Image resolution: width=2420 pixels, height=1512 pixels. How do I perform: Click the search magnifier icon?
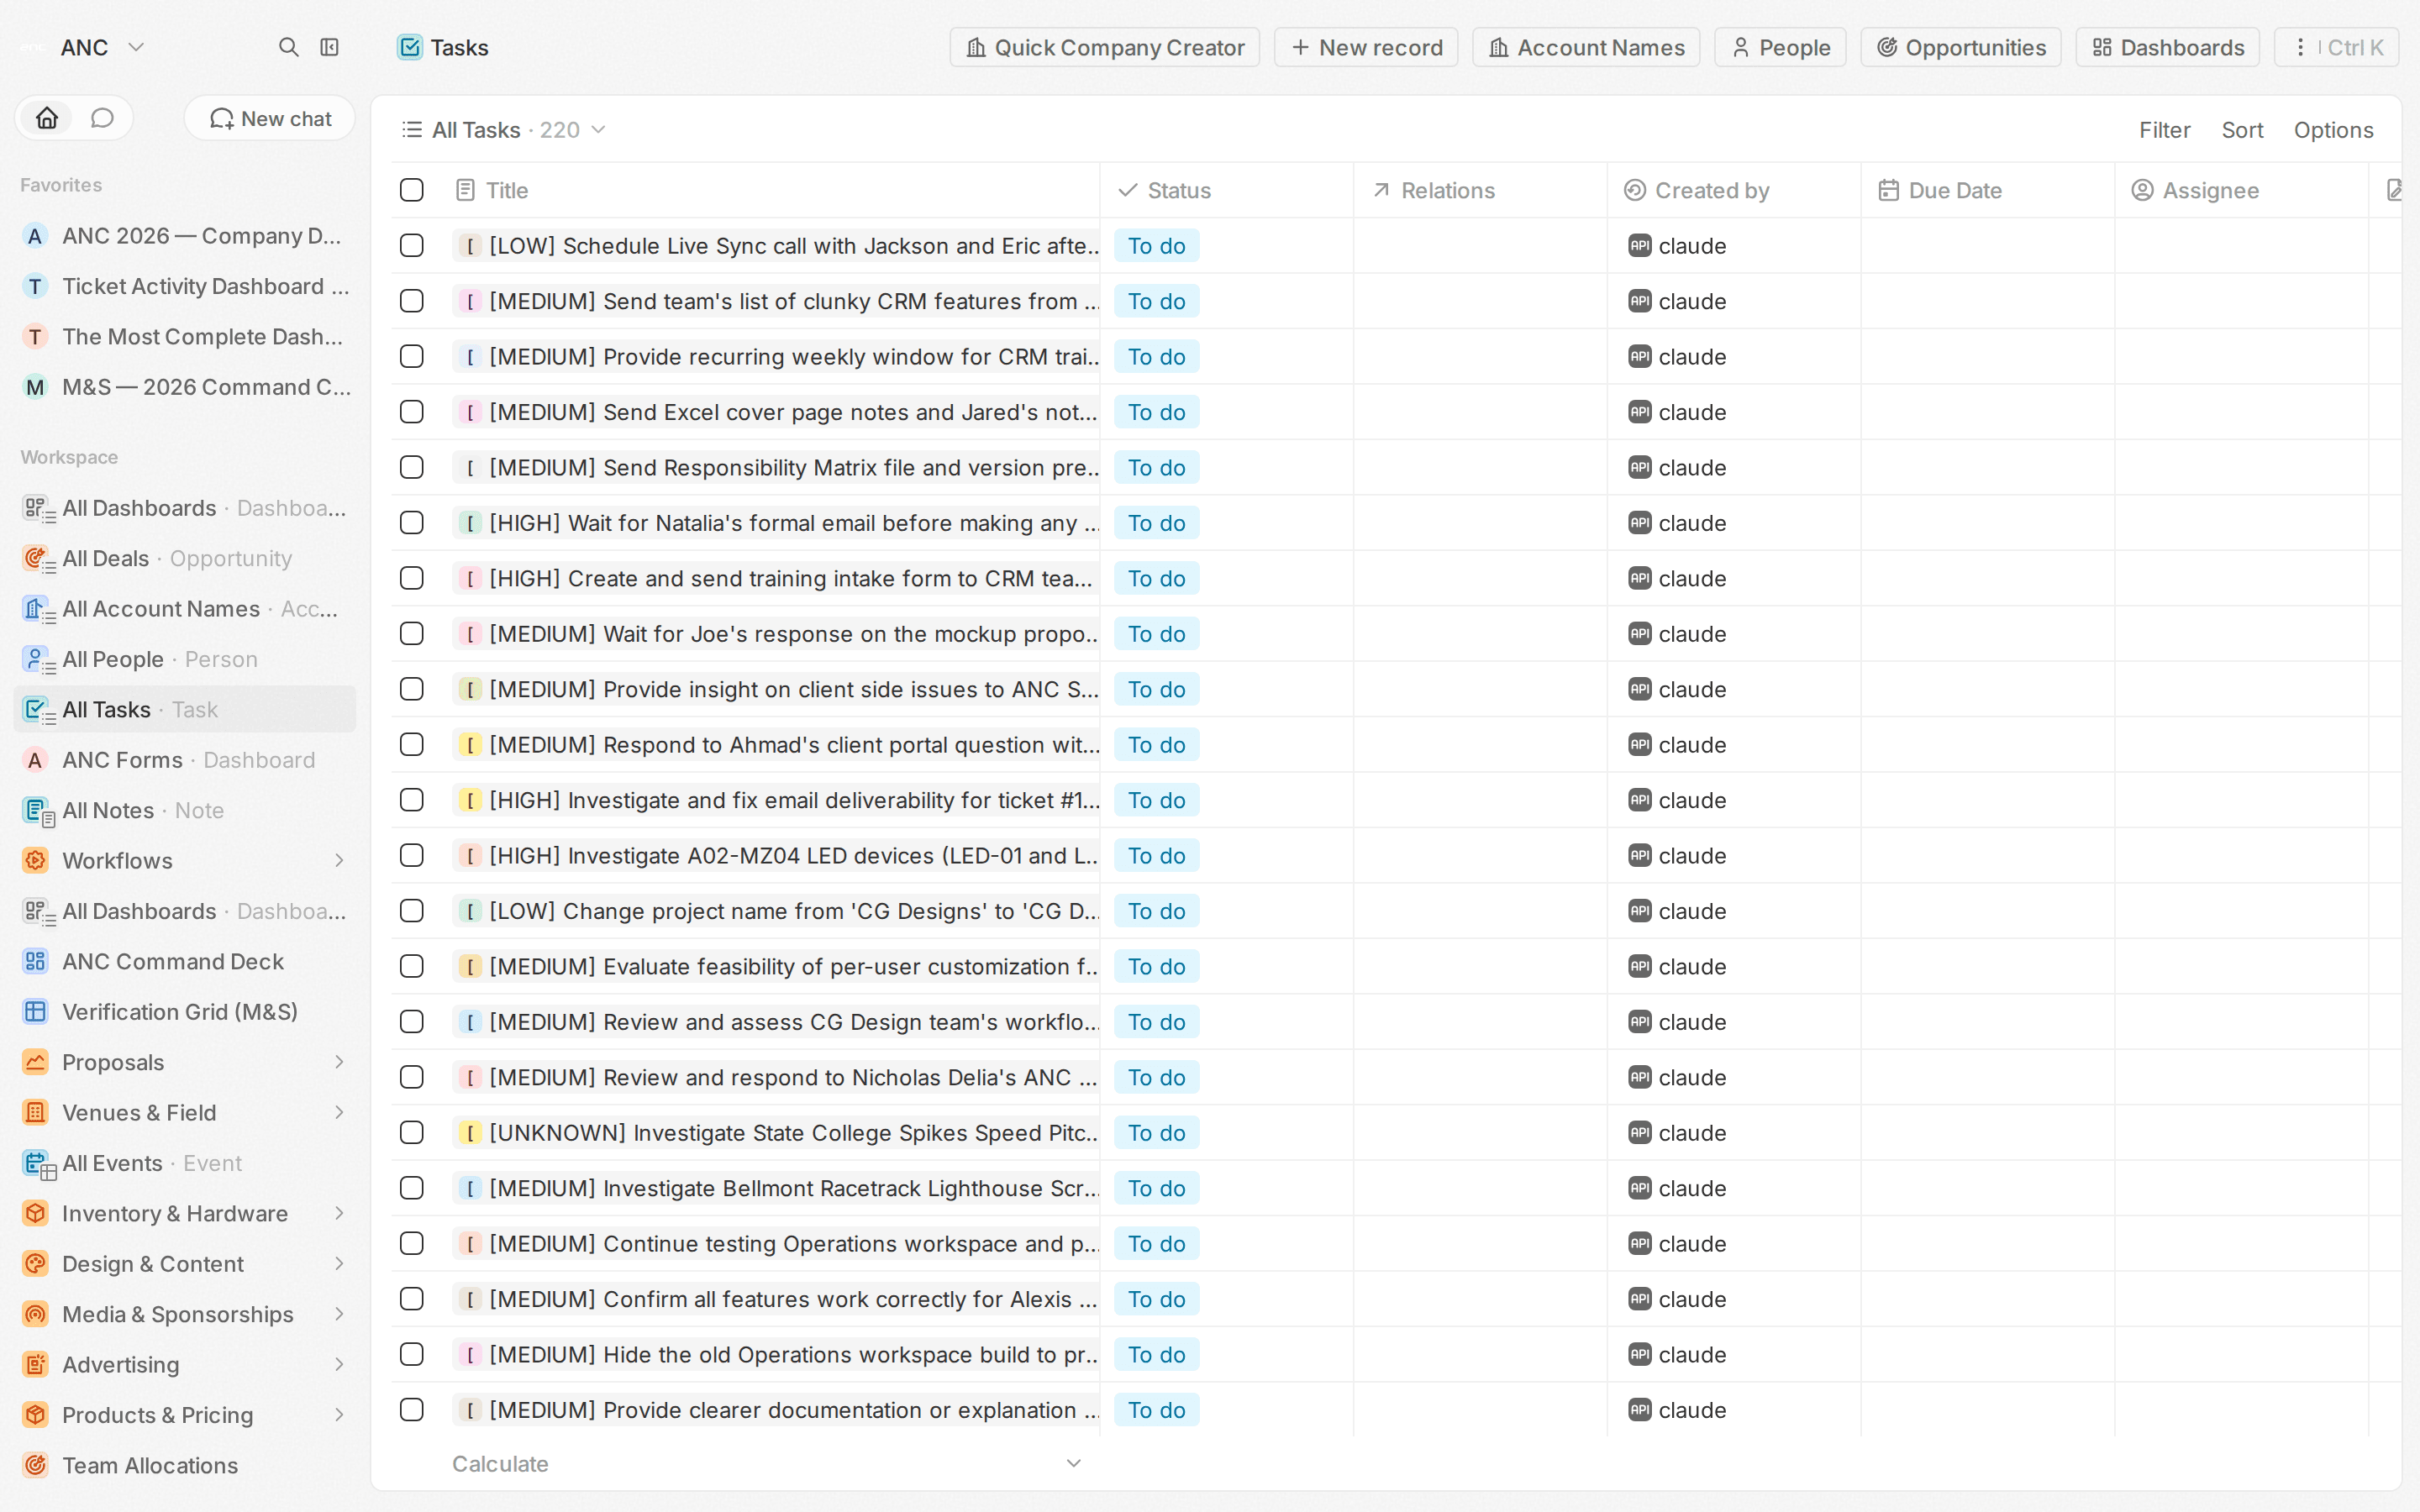coord(288,47)
